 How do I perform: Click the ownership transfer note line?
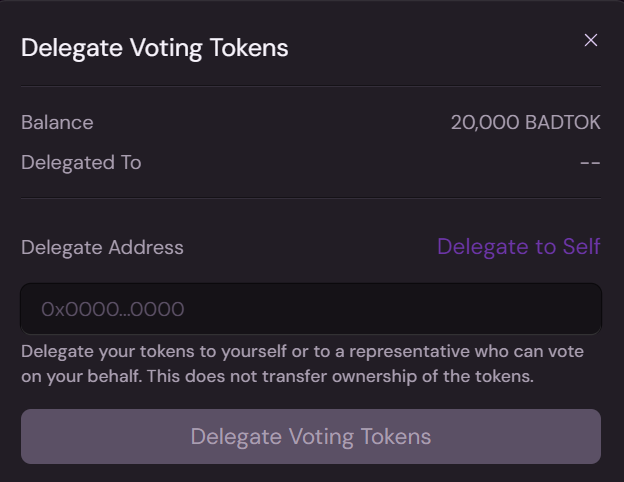pos(277,377)
